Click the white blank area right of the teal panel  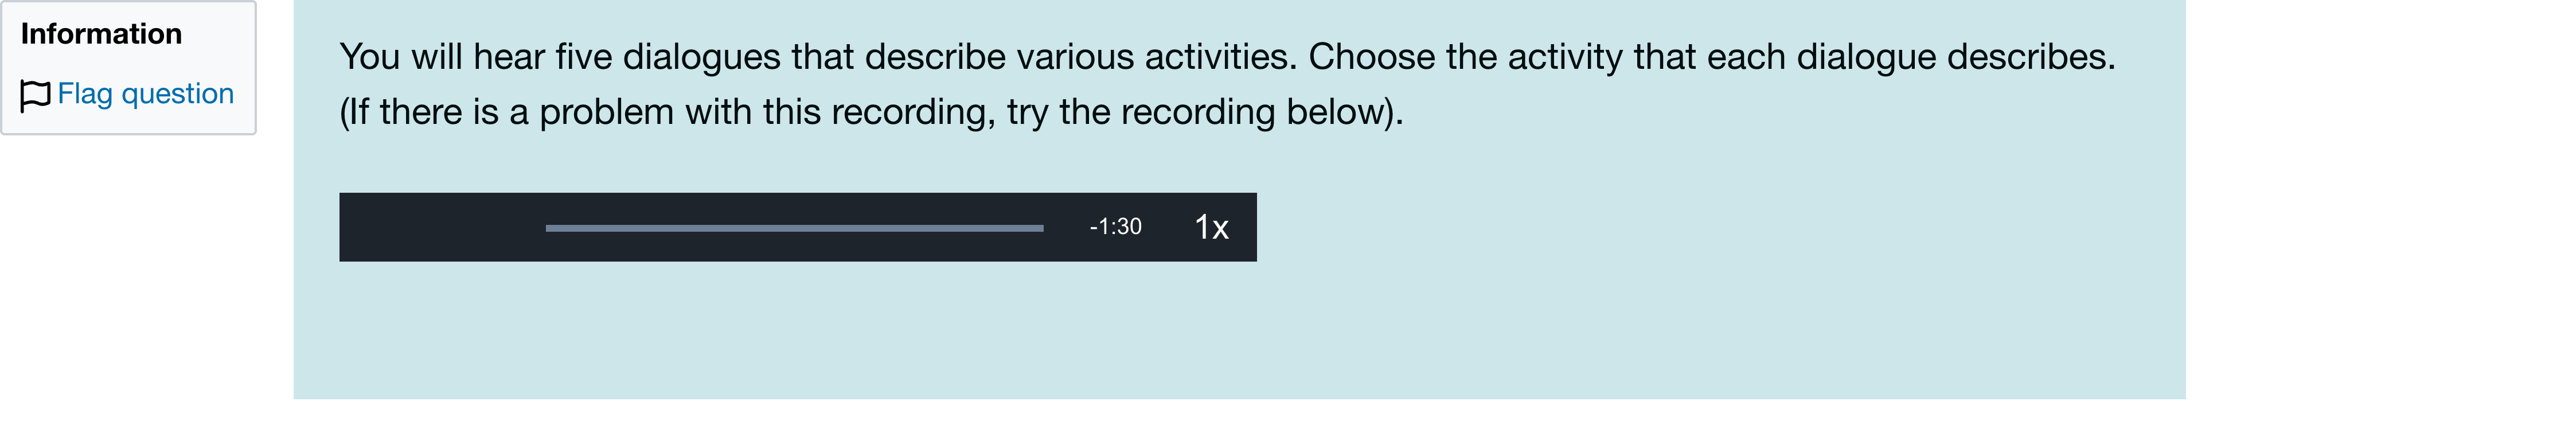[x=2380, y=200]
